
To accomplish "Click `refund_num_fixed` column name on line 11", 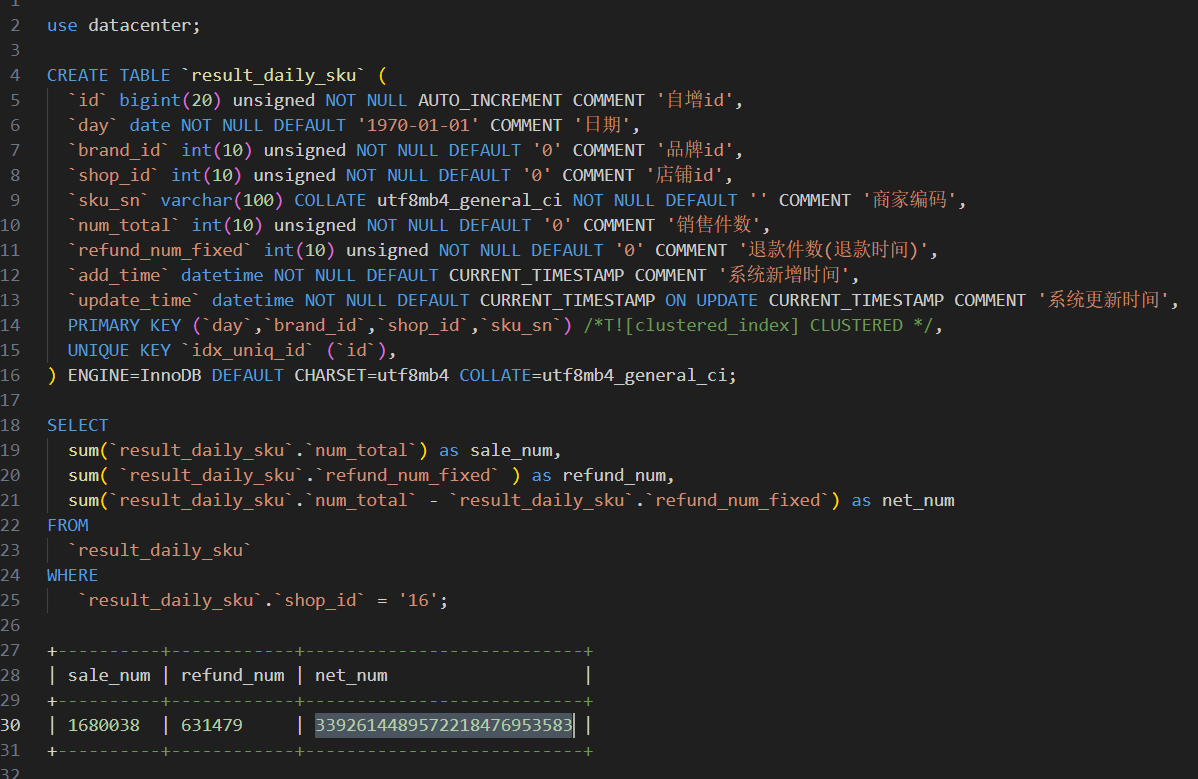I will click(160, 251).
